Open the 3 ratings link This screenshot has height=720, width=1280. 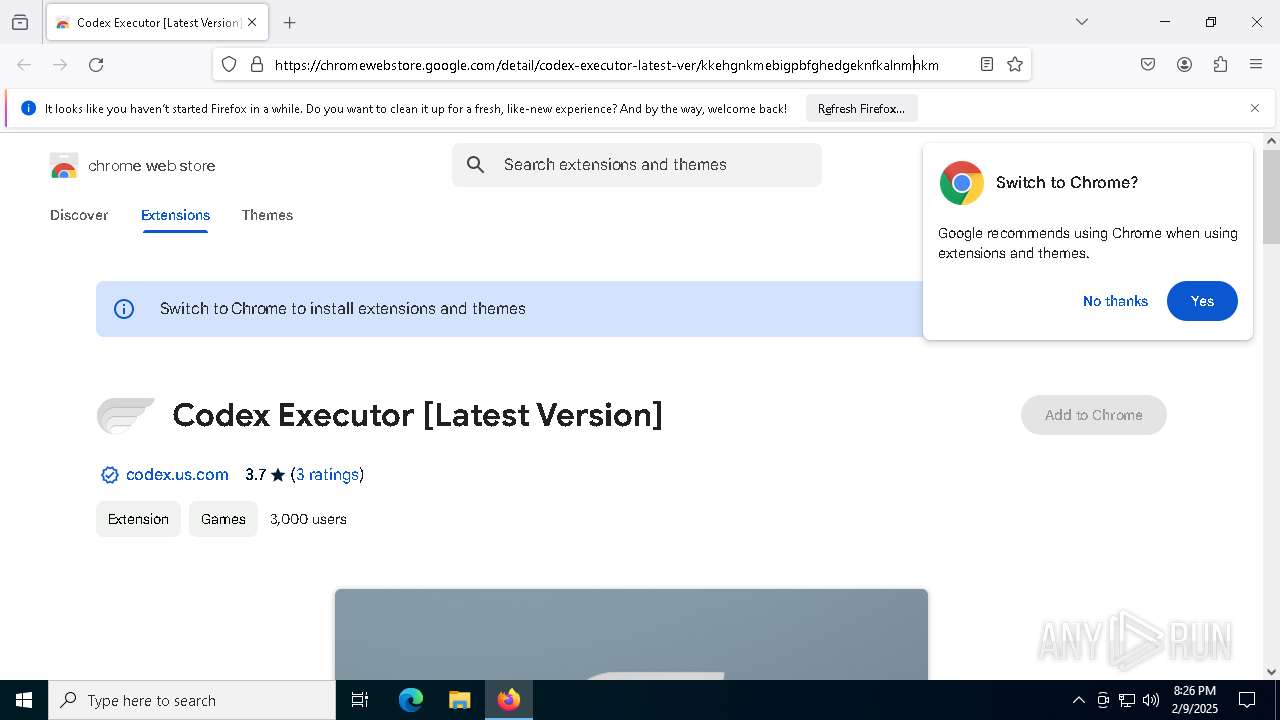pos(327,475)
